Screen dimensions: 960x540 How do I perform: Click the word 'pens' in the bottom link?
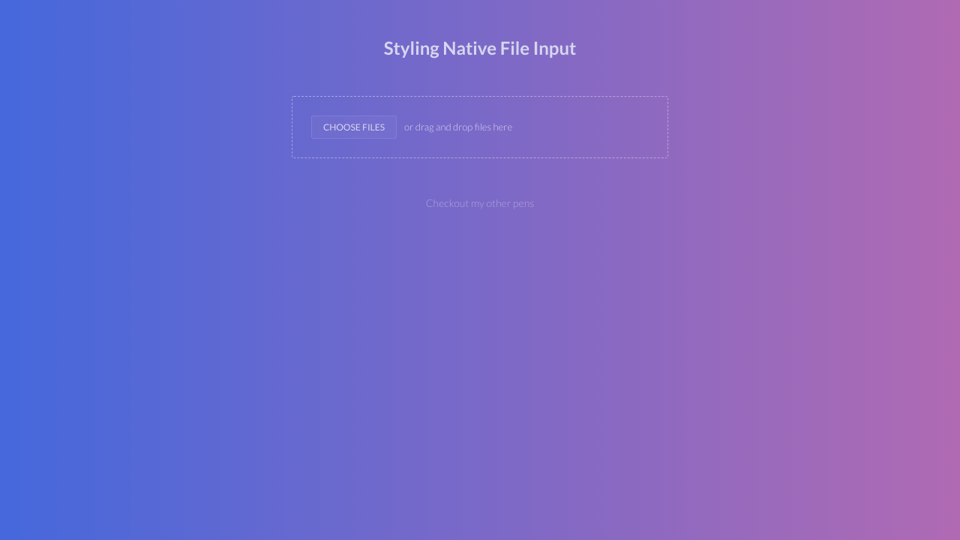(x=523, y=203)
